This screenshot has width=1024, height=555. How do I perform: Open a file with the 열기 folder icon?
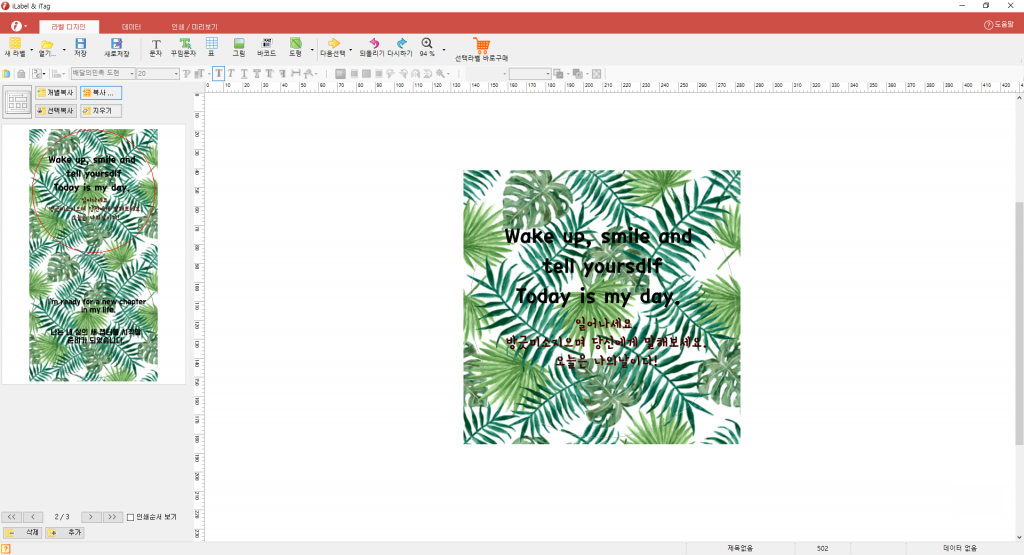tap(46, 47)
